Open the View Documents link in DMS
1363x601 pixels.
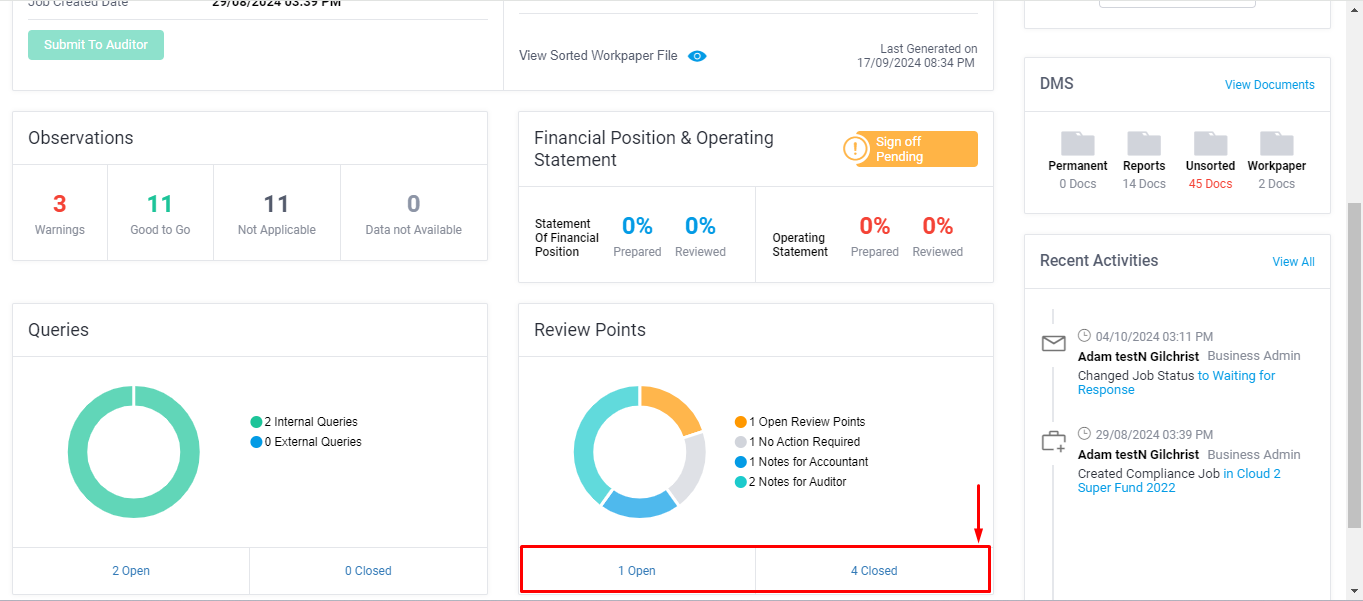(1270, 85)
